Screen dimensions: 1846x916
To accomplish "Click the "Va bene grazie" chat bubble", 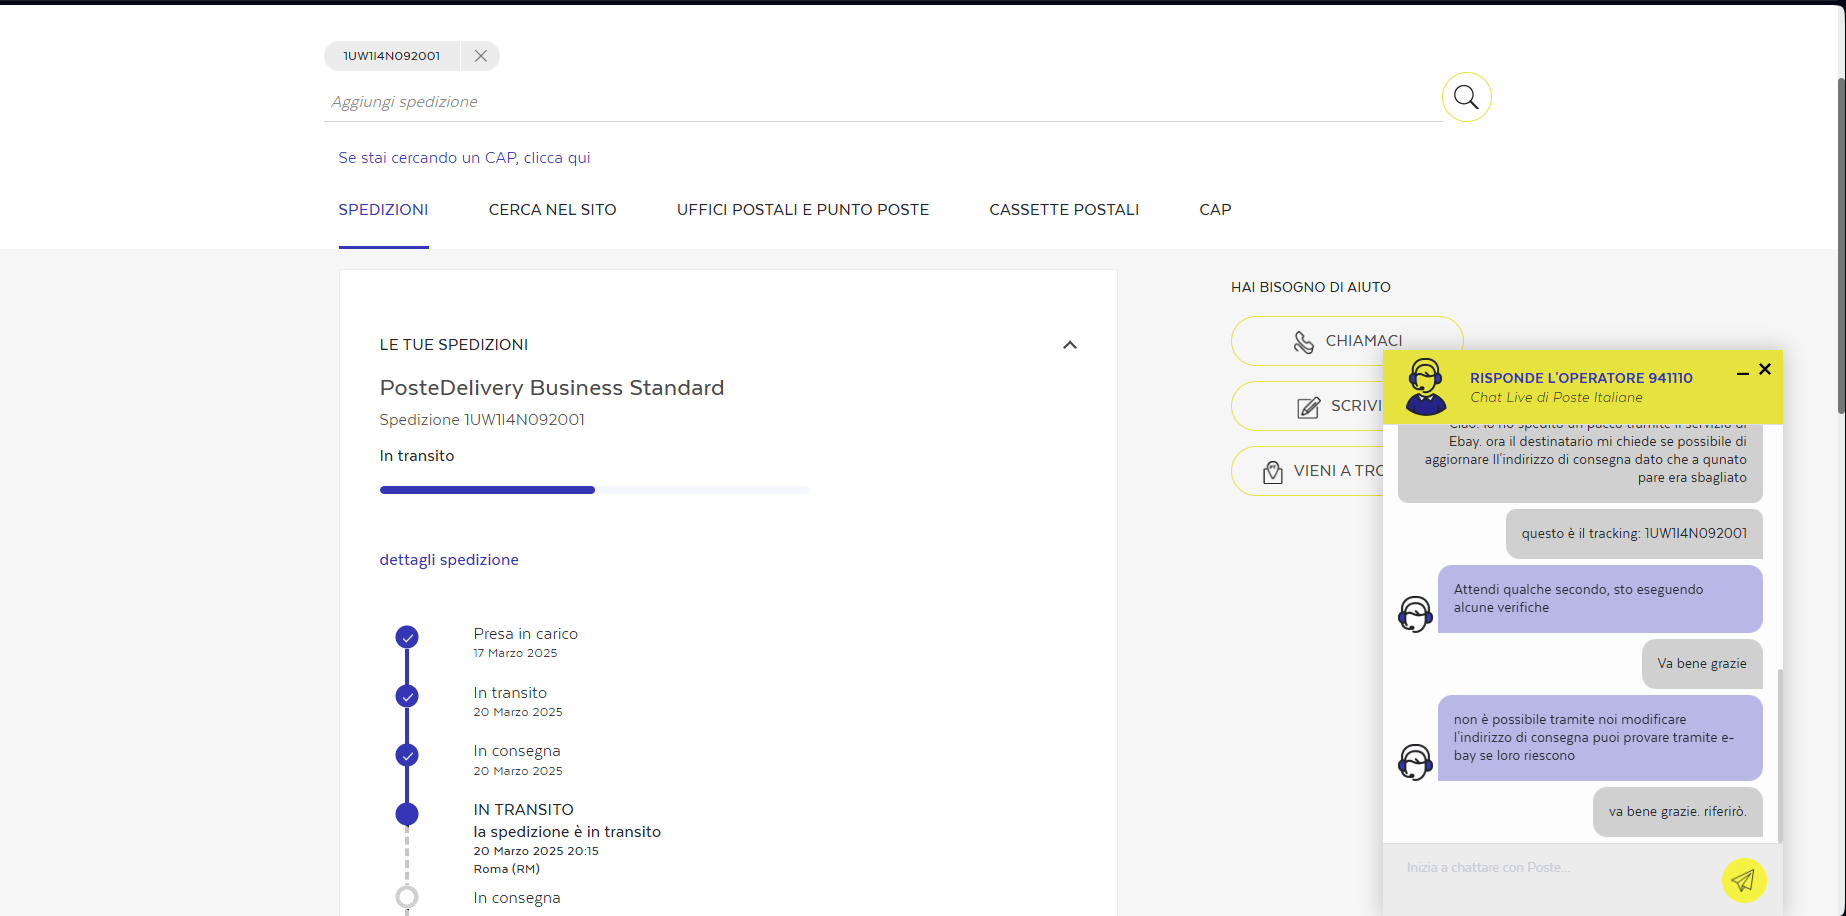I will point(1702,664).
